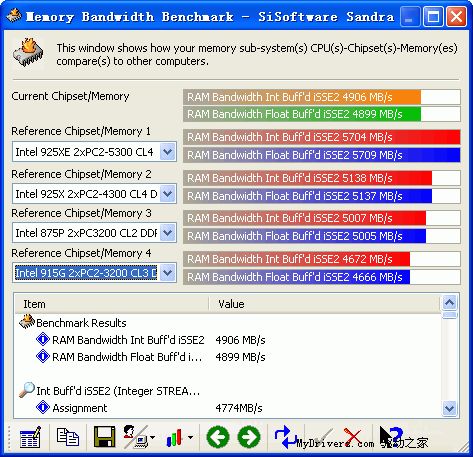Viewport: 473px width, 457px height.
Task: Click the Value column header
Action: tap(324, 304)
